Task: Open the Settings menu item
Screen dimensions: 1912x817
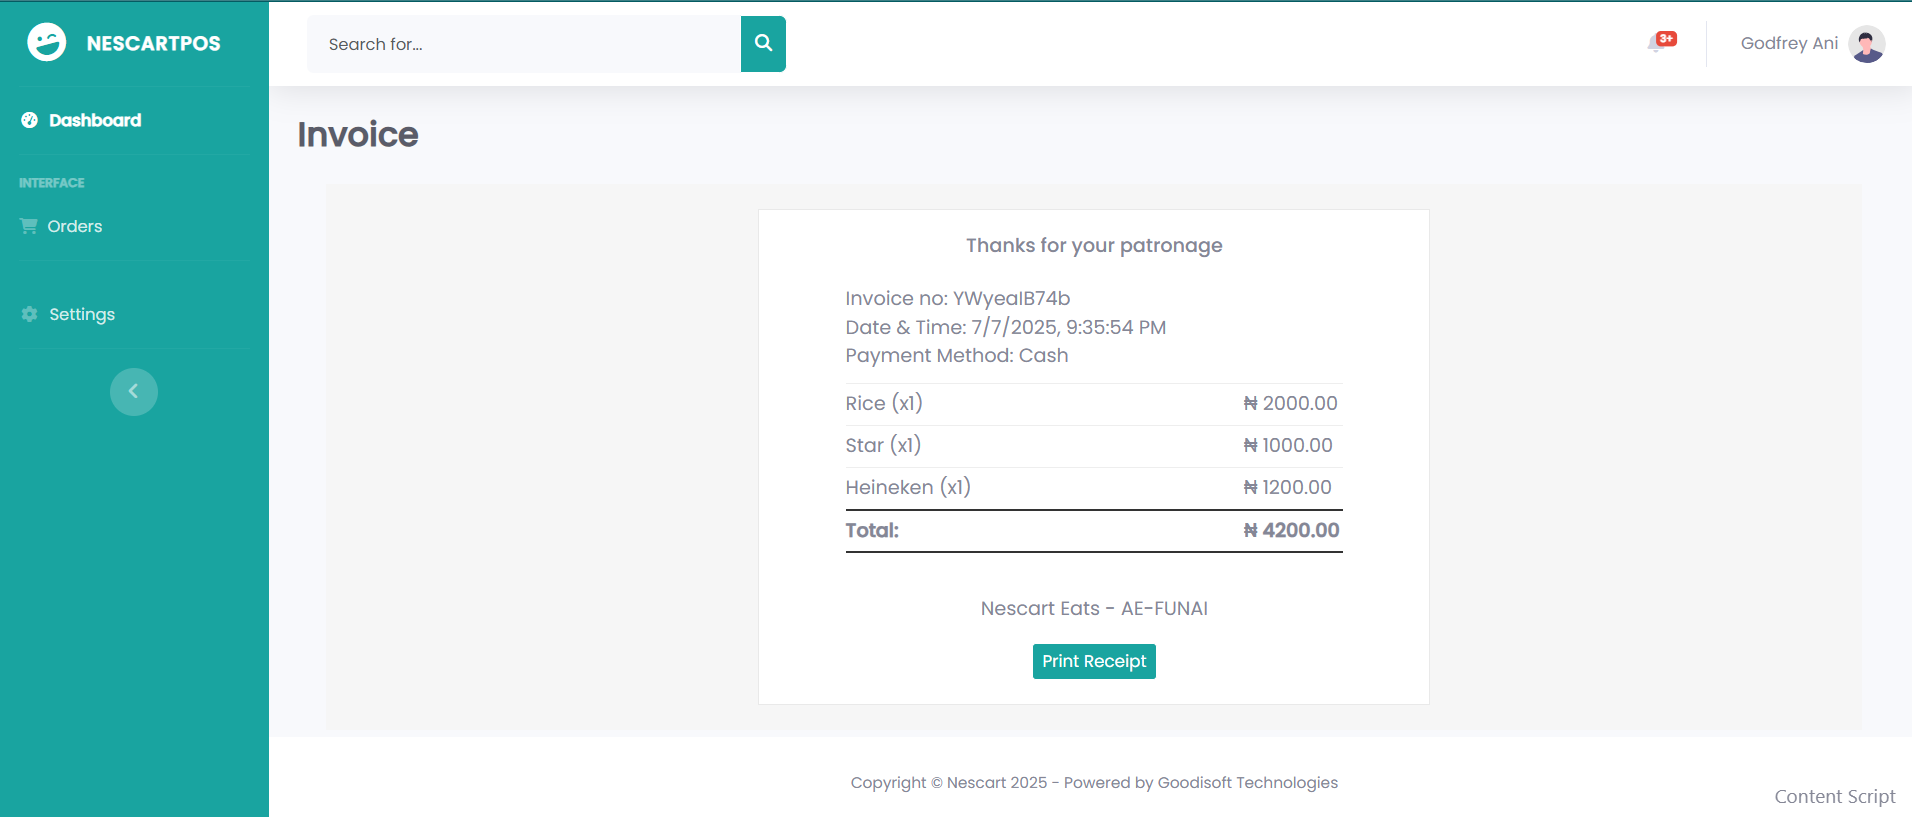Action: (82, 314)
